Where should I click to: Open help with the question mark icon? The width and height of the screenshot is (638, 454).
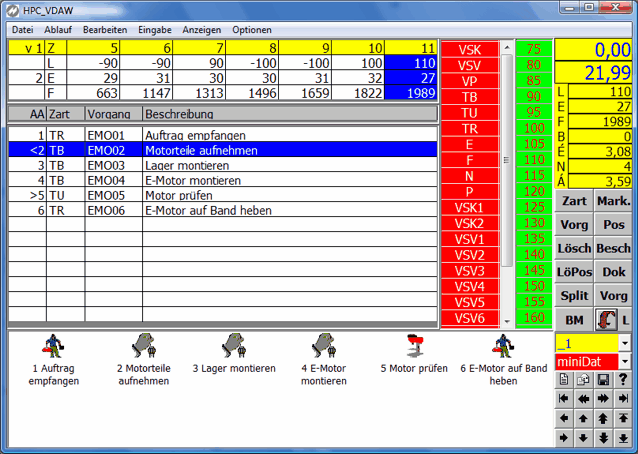click(x=622, y=379)
